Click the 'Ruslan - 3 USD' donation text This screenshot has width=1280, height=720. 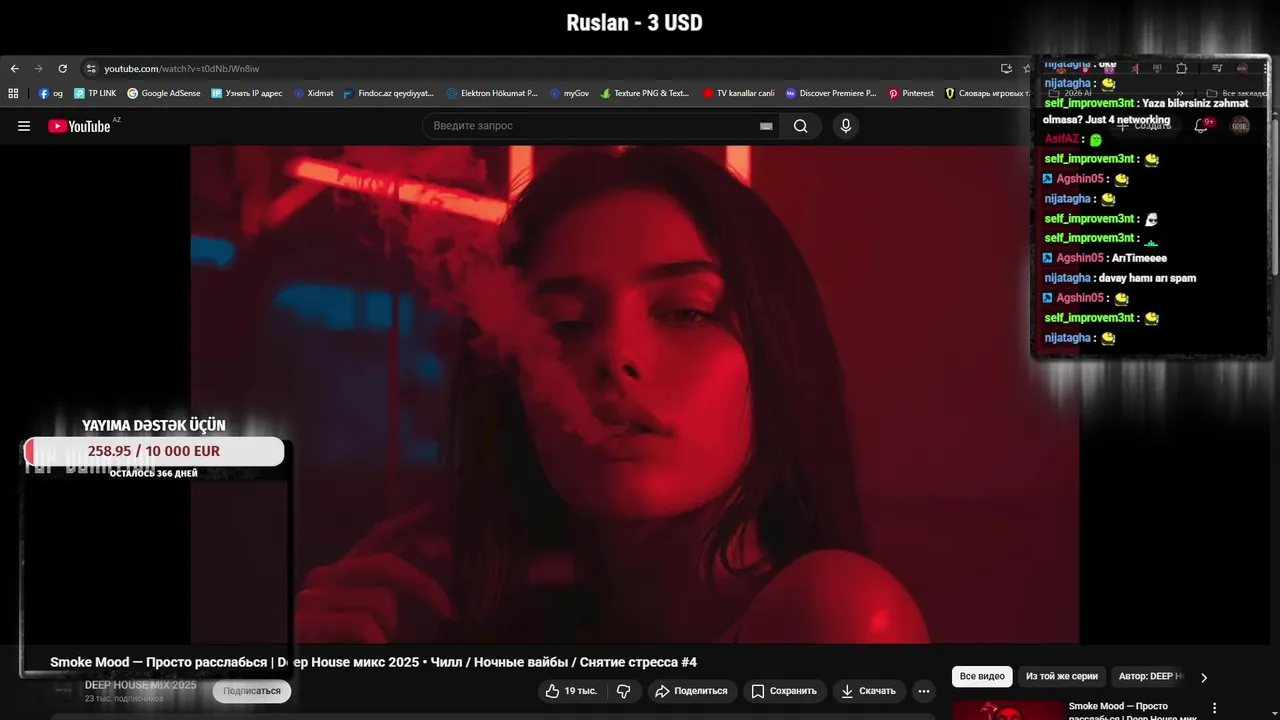[x=635, y=22]
